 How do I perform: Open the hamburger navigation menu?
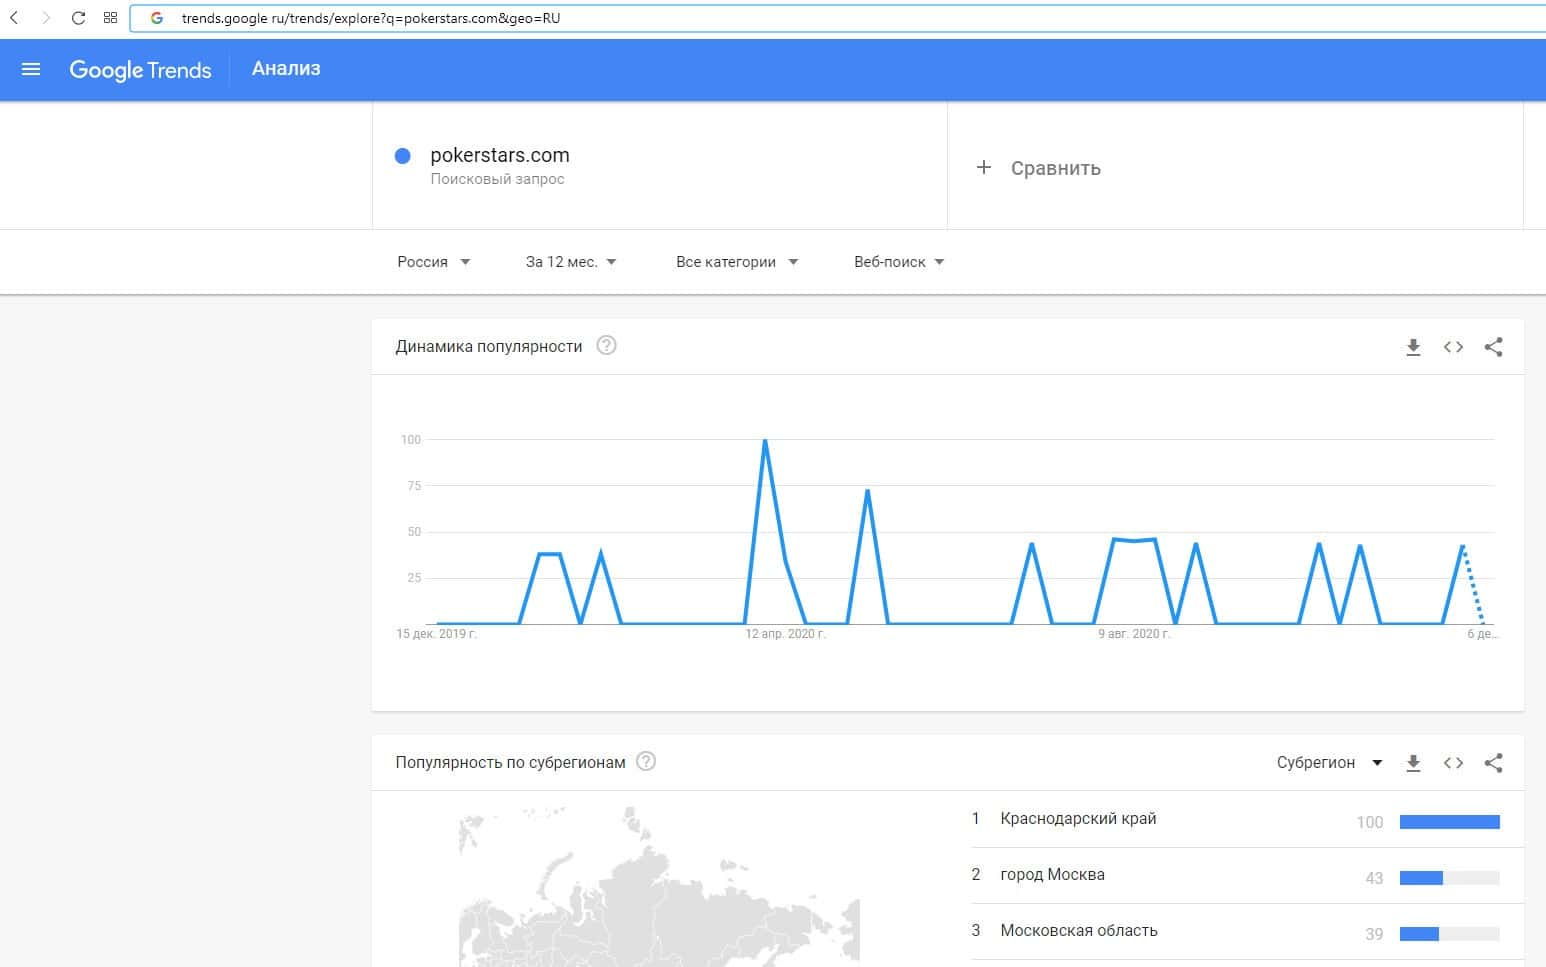click(31, 69)
